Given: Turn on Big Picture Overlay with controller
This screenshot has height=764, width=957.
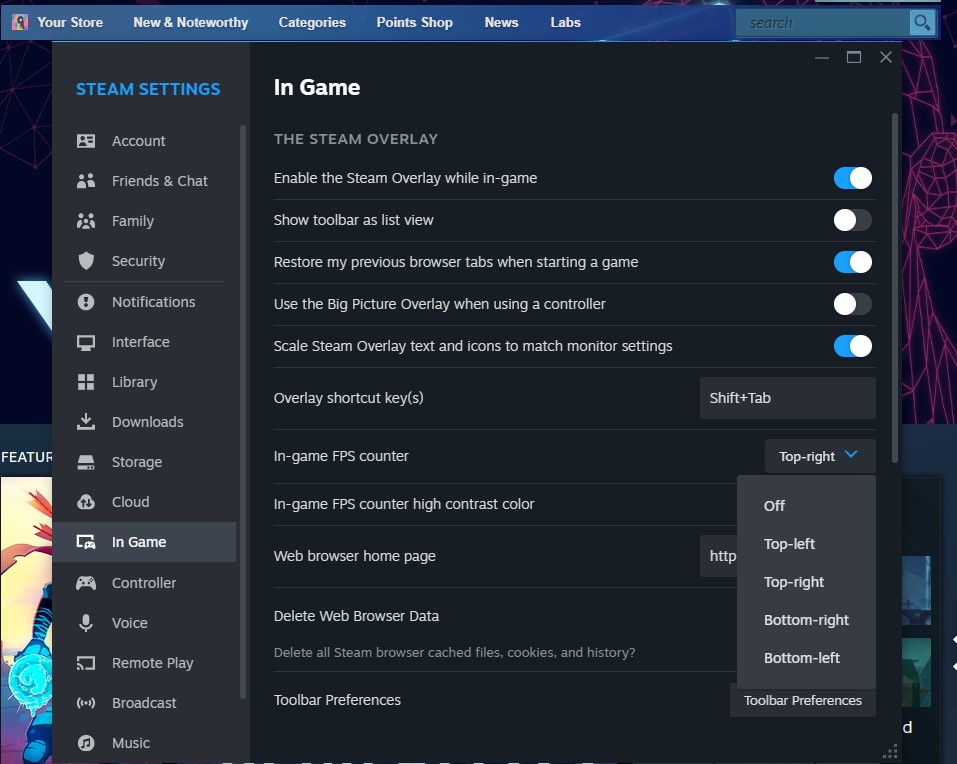Looking at the screenshot, I should [x=853, y=304].
